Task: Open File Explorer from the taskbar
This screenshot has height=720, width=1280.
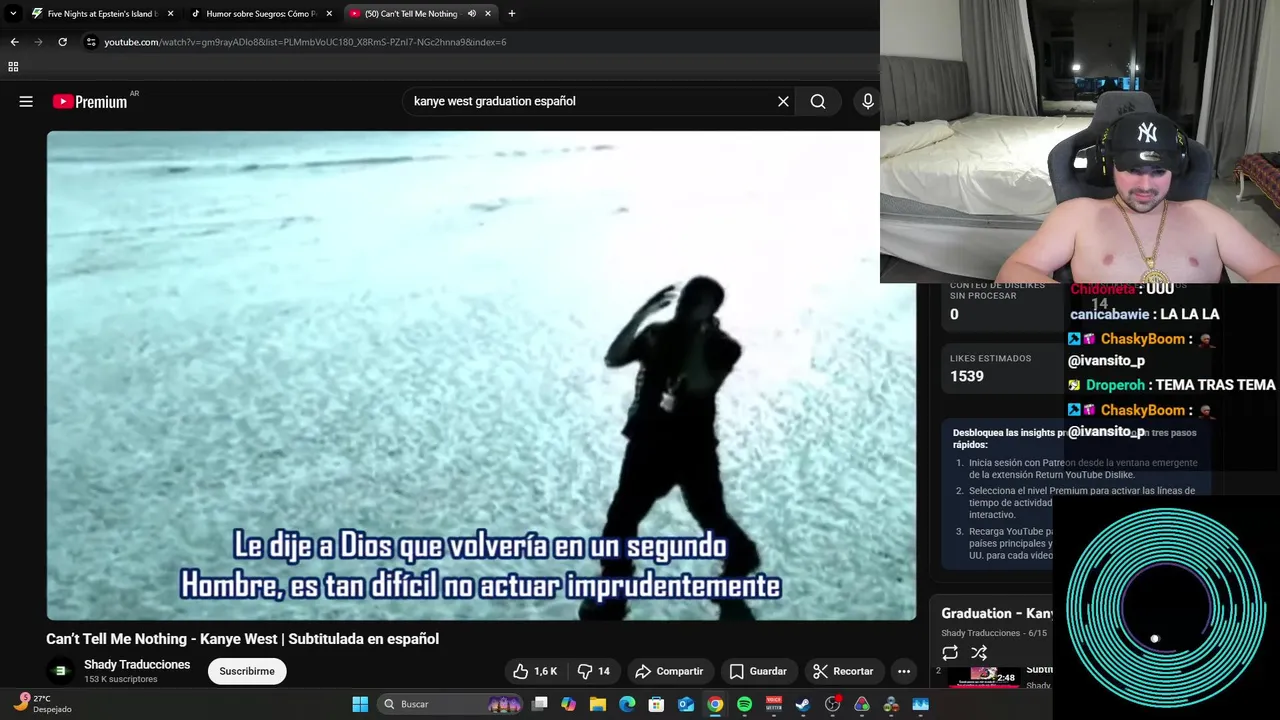Action: 598,704
